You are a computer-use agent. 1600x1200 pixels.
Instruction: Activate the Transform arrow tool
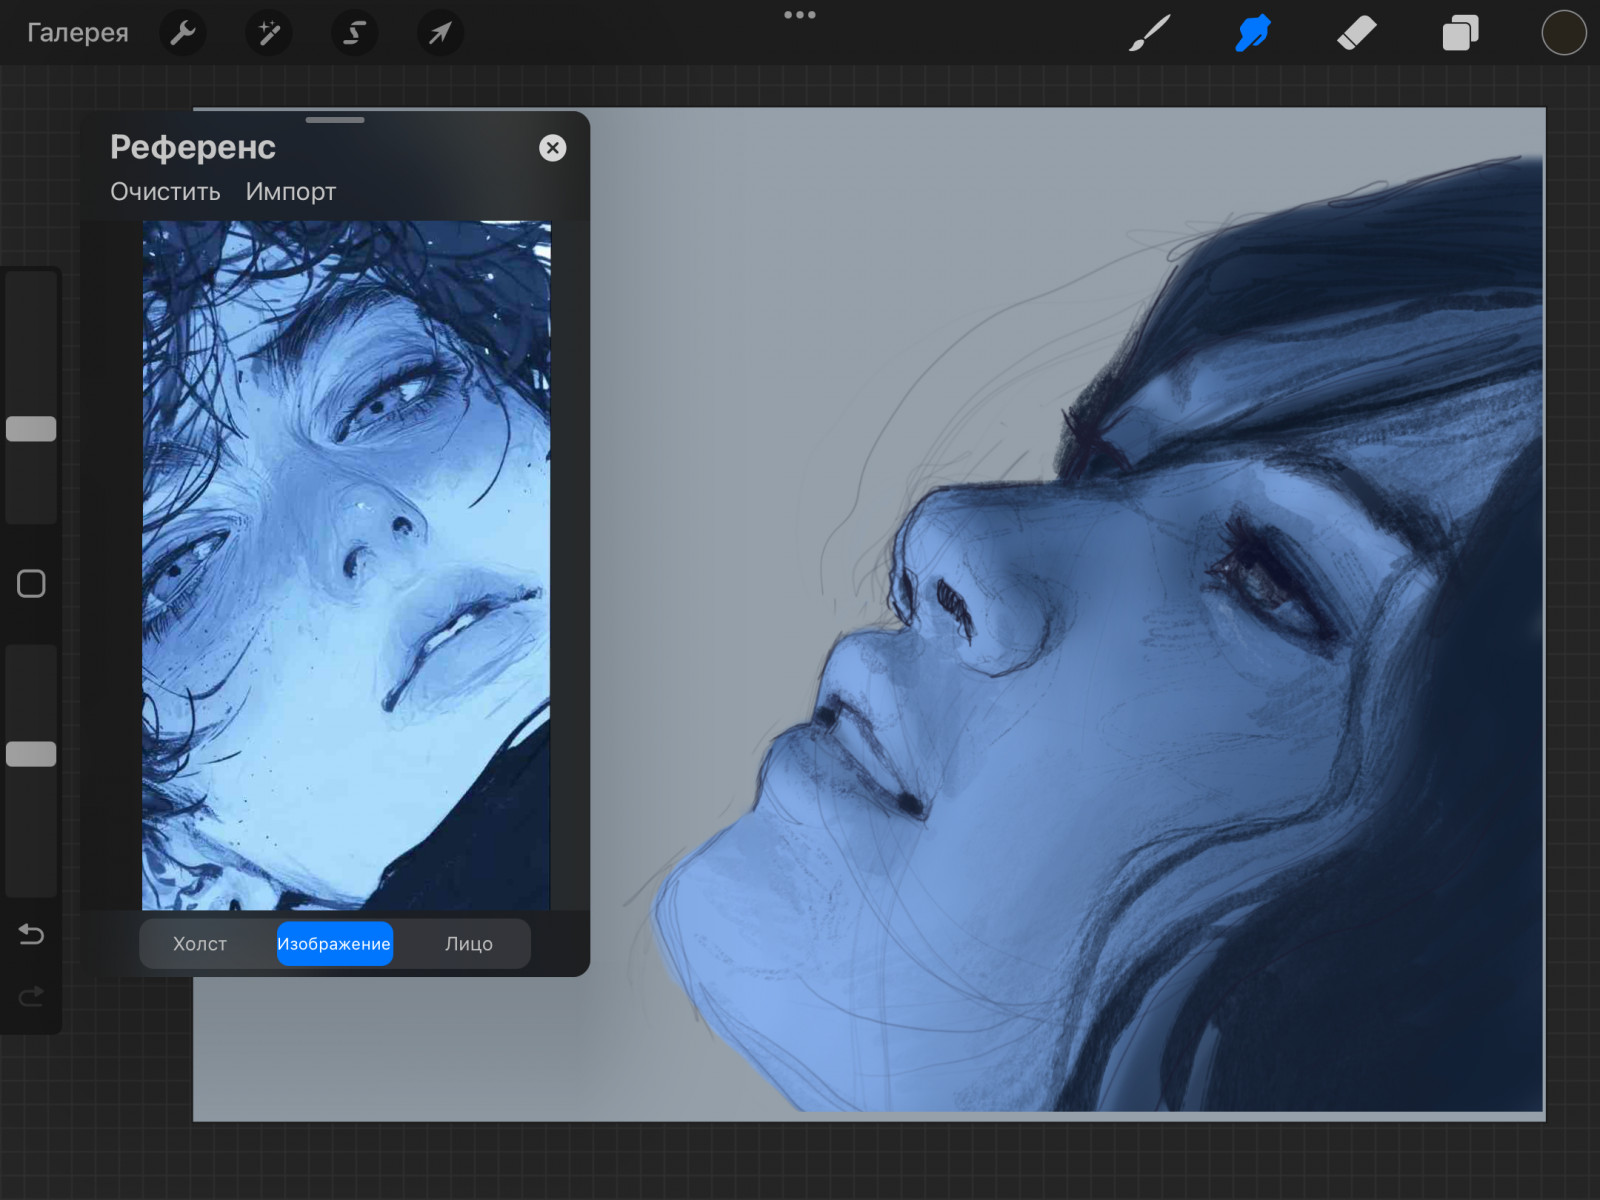point(440,33)
